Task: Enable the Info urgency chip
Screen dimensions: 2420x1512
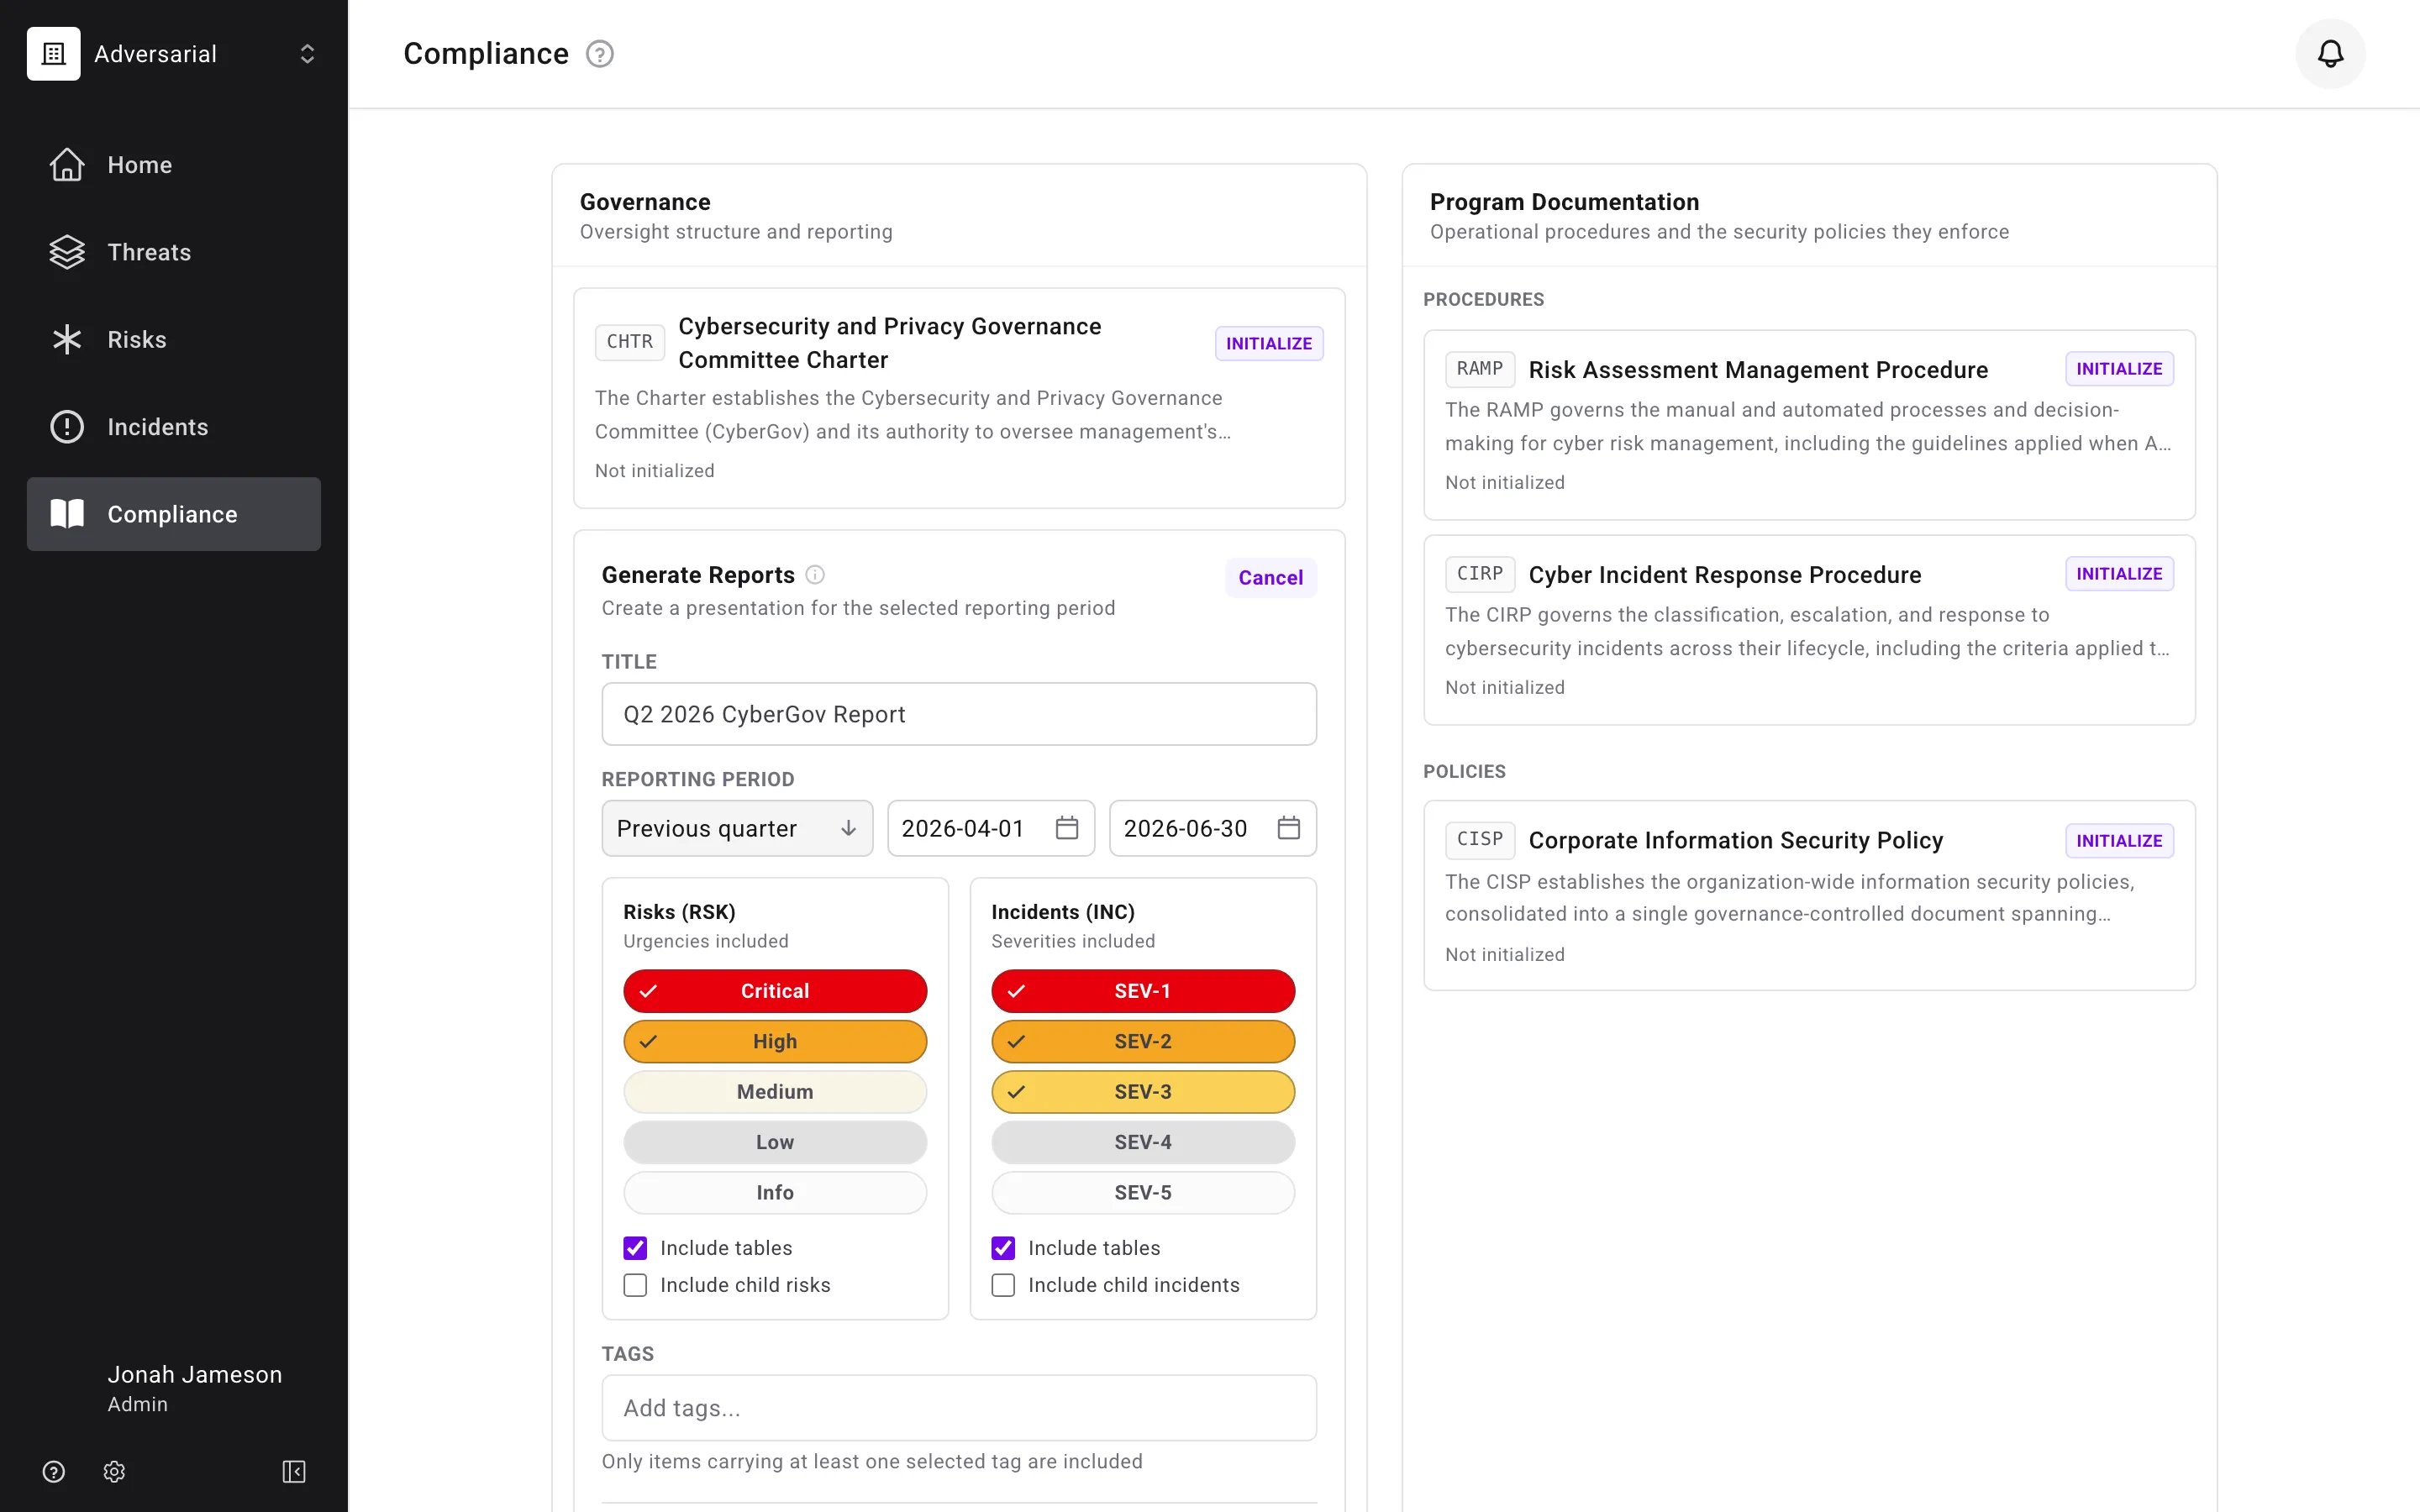Action: pos(775,1192)
